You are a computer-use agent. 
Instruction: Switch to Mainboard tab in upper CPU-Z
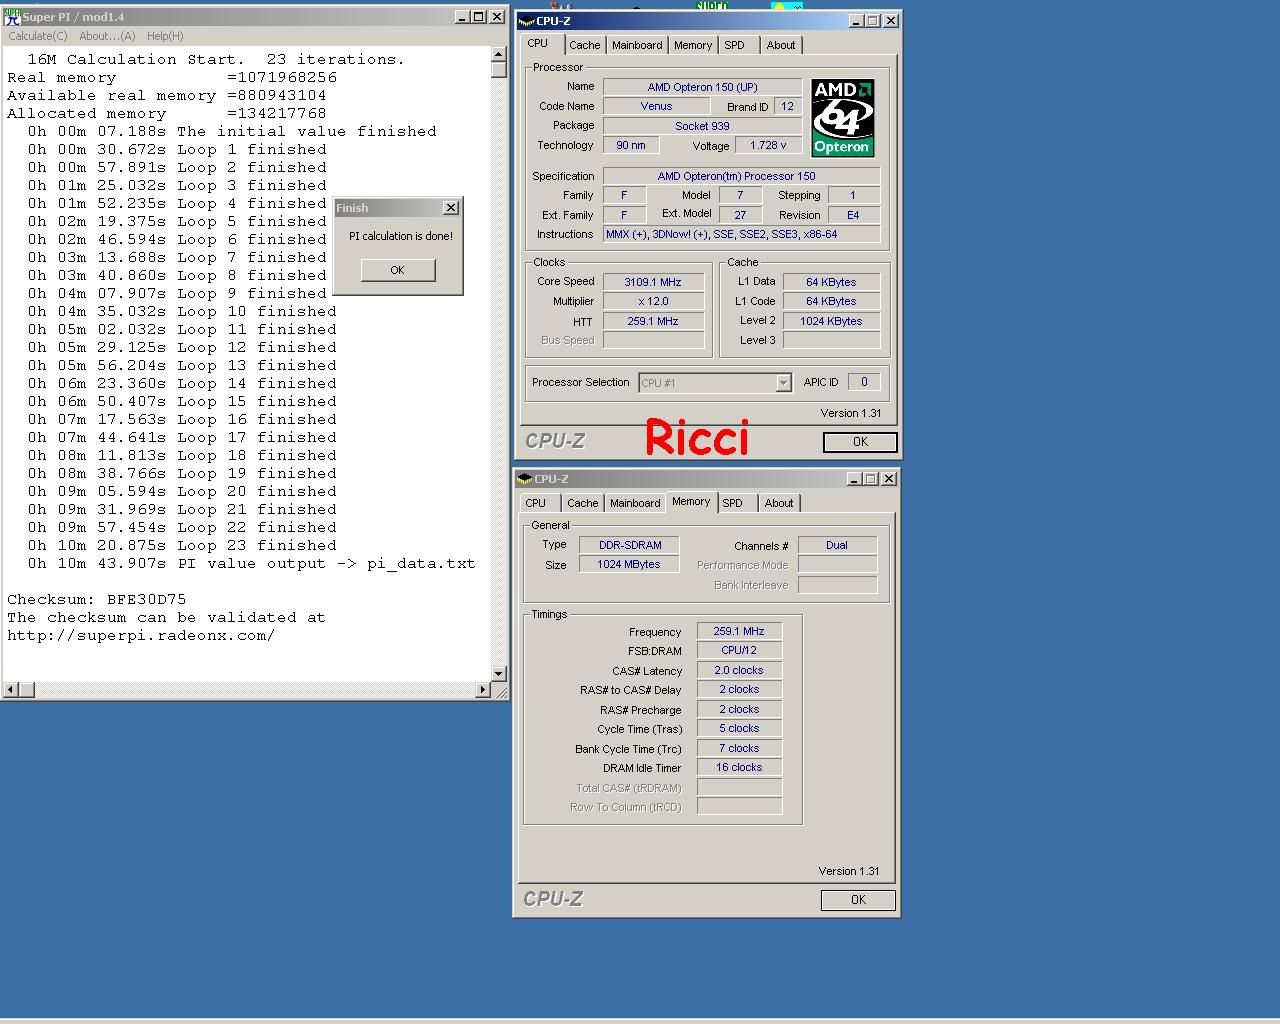pos(637,45)
